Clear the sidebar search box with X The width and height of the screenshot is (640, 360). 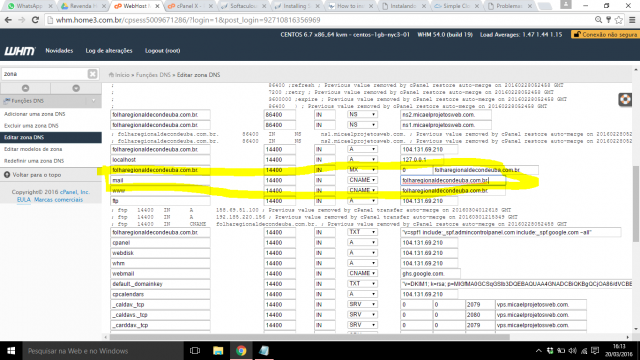pos(93,74)
